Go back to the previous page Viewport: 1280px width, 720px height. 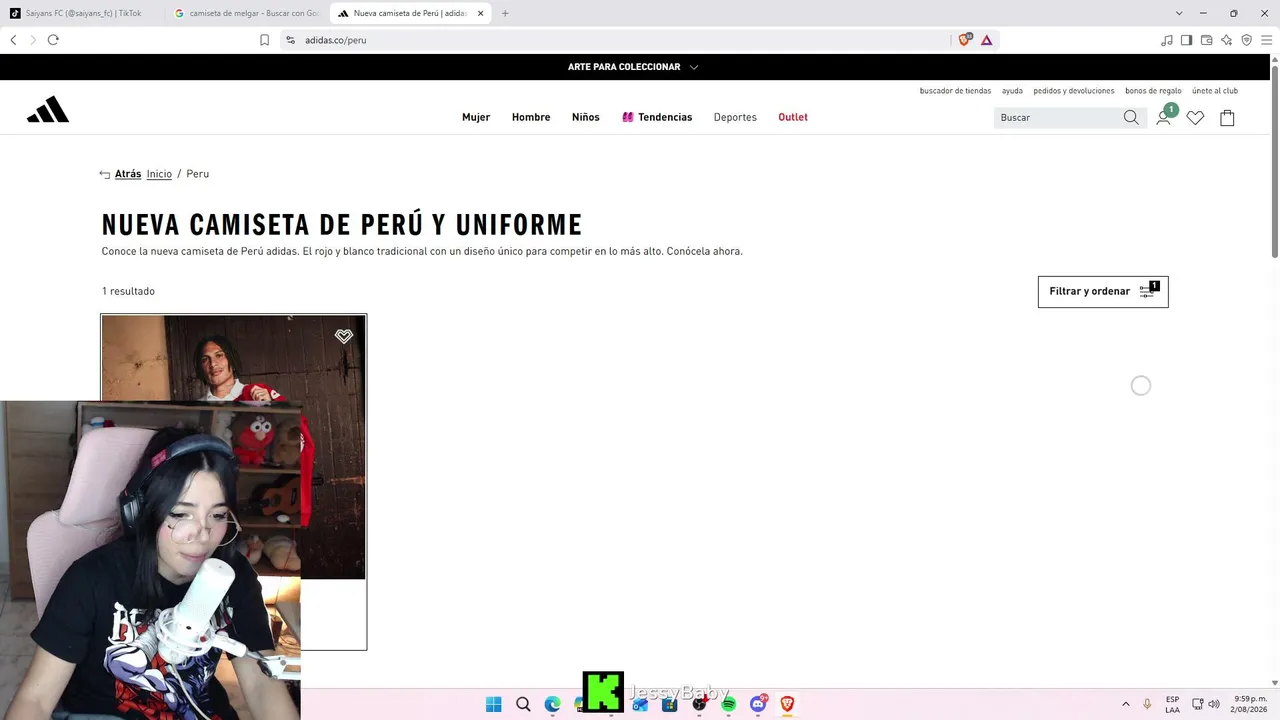(x=13, y=40)
